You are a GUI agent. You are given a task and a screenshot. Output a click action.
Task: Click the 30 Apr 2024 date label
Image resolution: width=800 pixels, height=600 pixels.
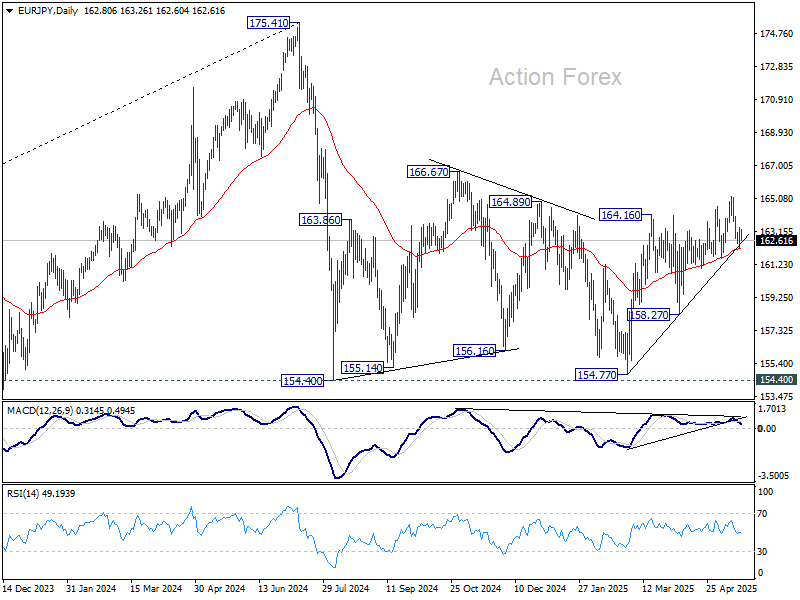(x=219, y=589)
